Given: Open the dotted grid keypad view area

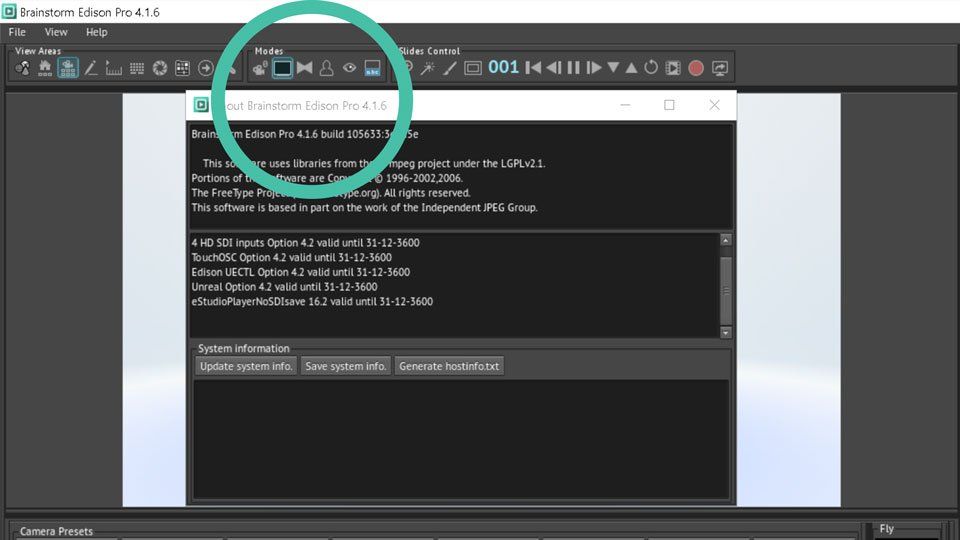Looking at the screenshot, I should click(137, 68).
